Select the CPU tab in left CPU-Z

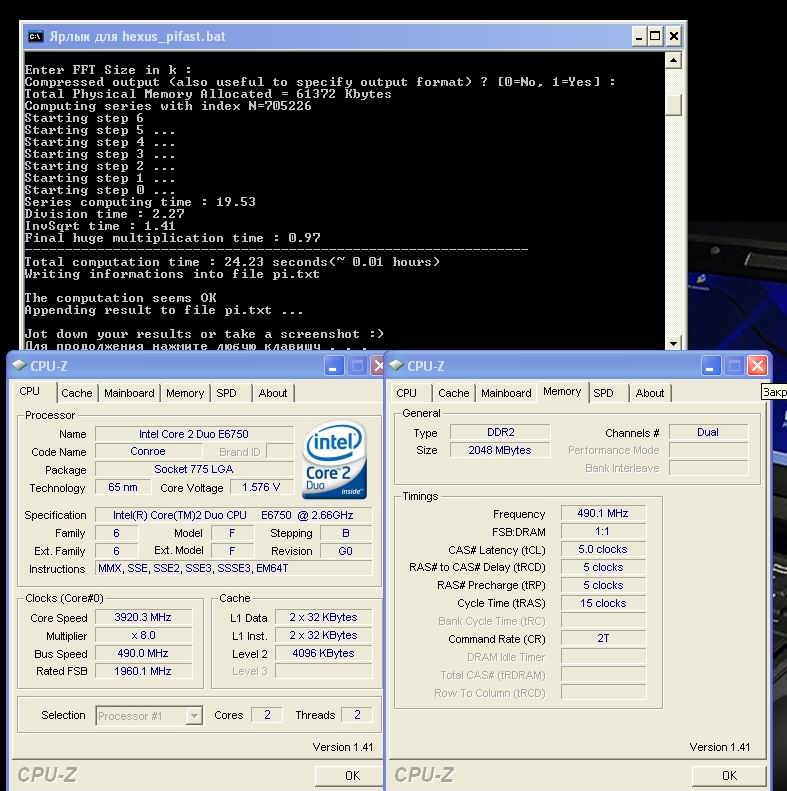tap(30, 391)
